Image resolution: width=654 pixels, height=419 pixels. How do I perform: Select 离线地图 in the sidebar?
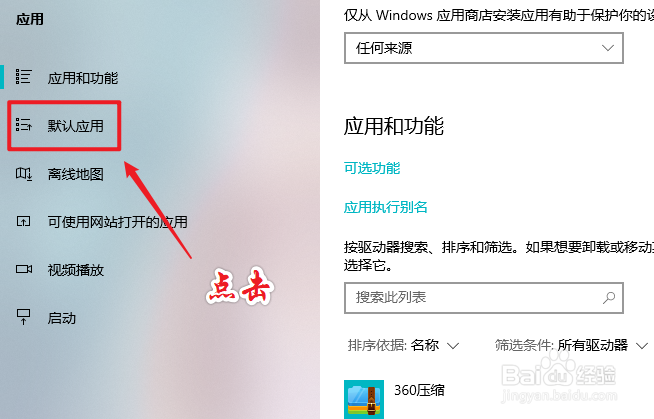[75, 174]
